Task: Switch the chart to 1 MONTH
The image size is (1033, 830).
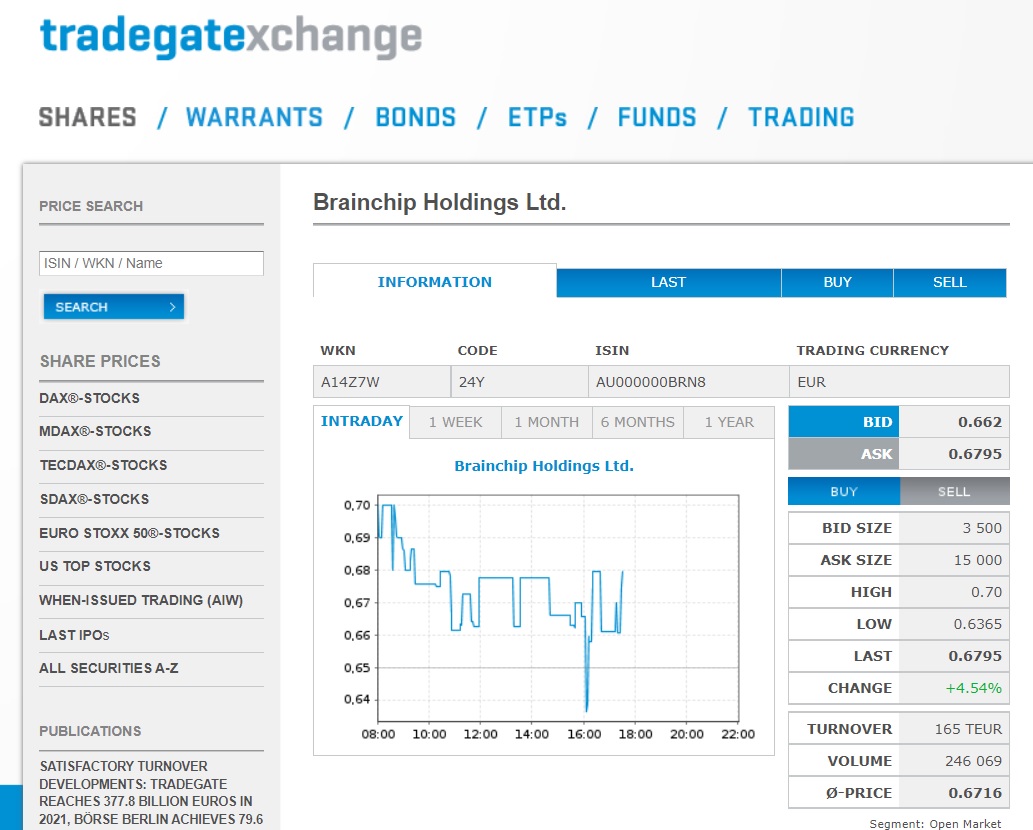Action: tap(546, 422)
